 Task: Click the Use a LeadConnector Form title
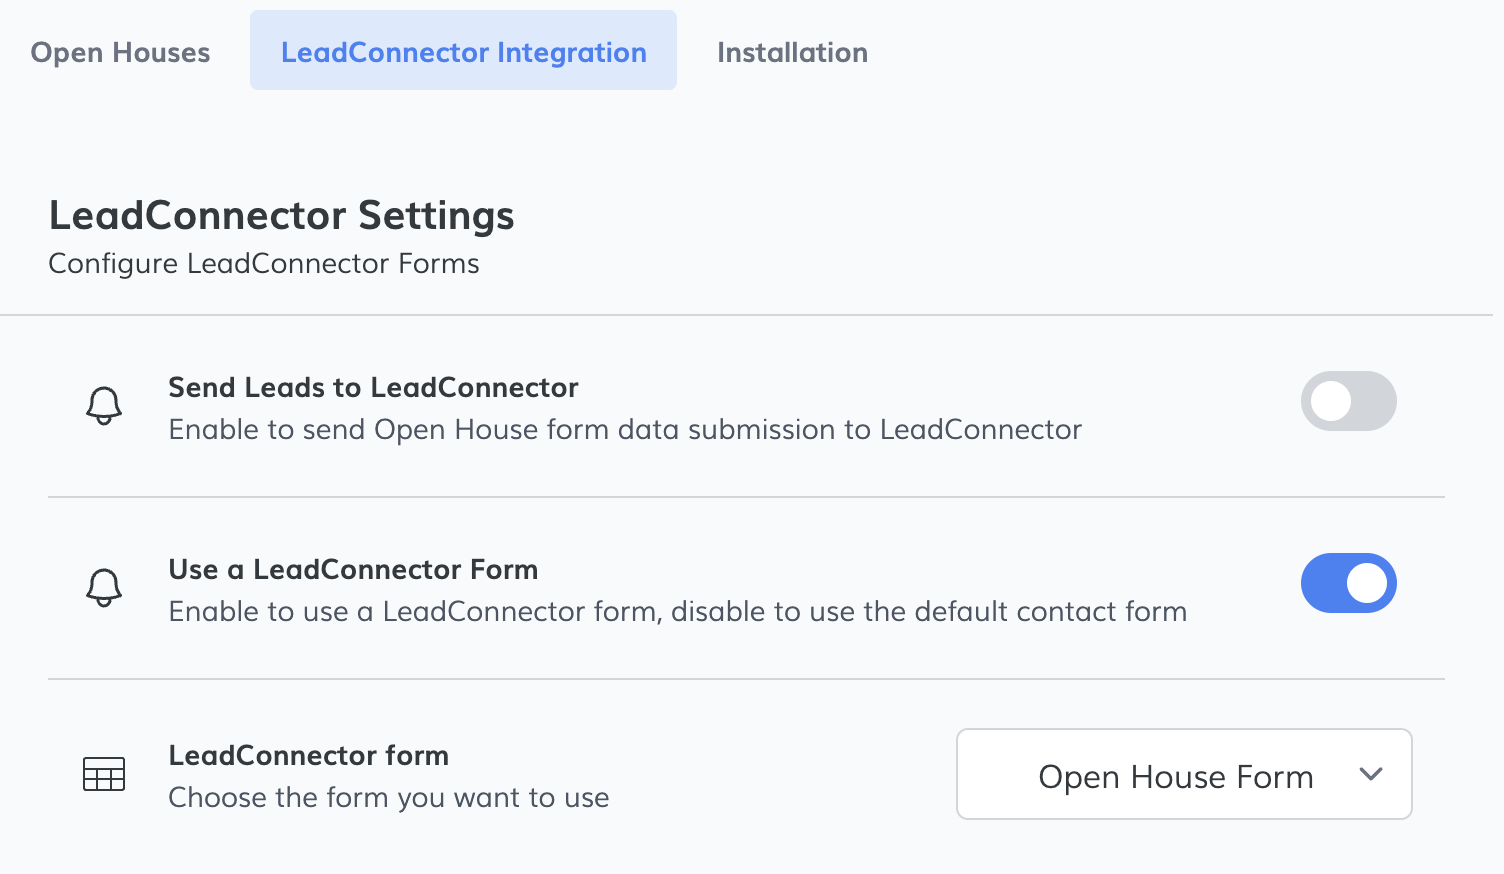tap(353, 569)
